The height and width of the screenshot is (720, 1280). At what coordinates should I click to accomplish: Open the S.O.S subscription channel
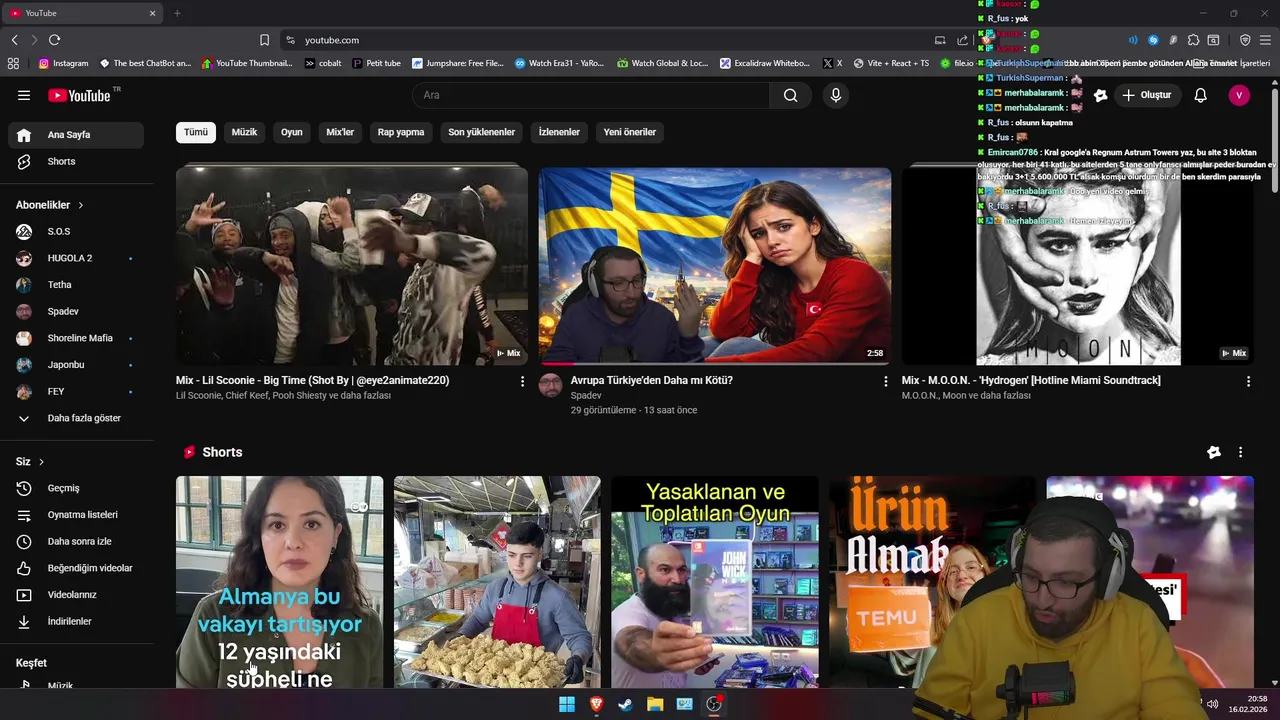coord(76,231)
